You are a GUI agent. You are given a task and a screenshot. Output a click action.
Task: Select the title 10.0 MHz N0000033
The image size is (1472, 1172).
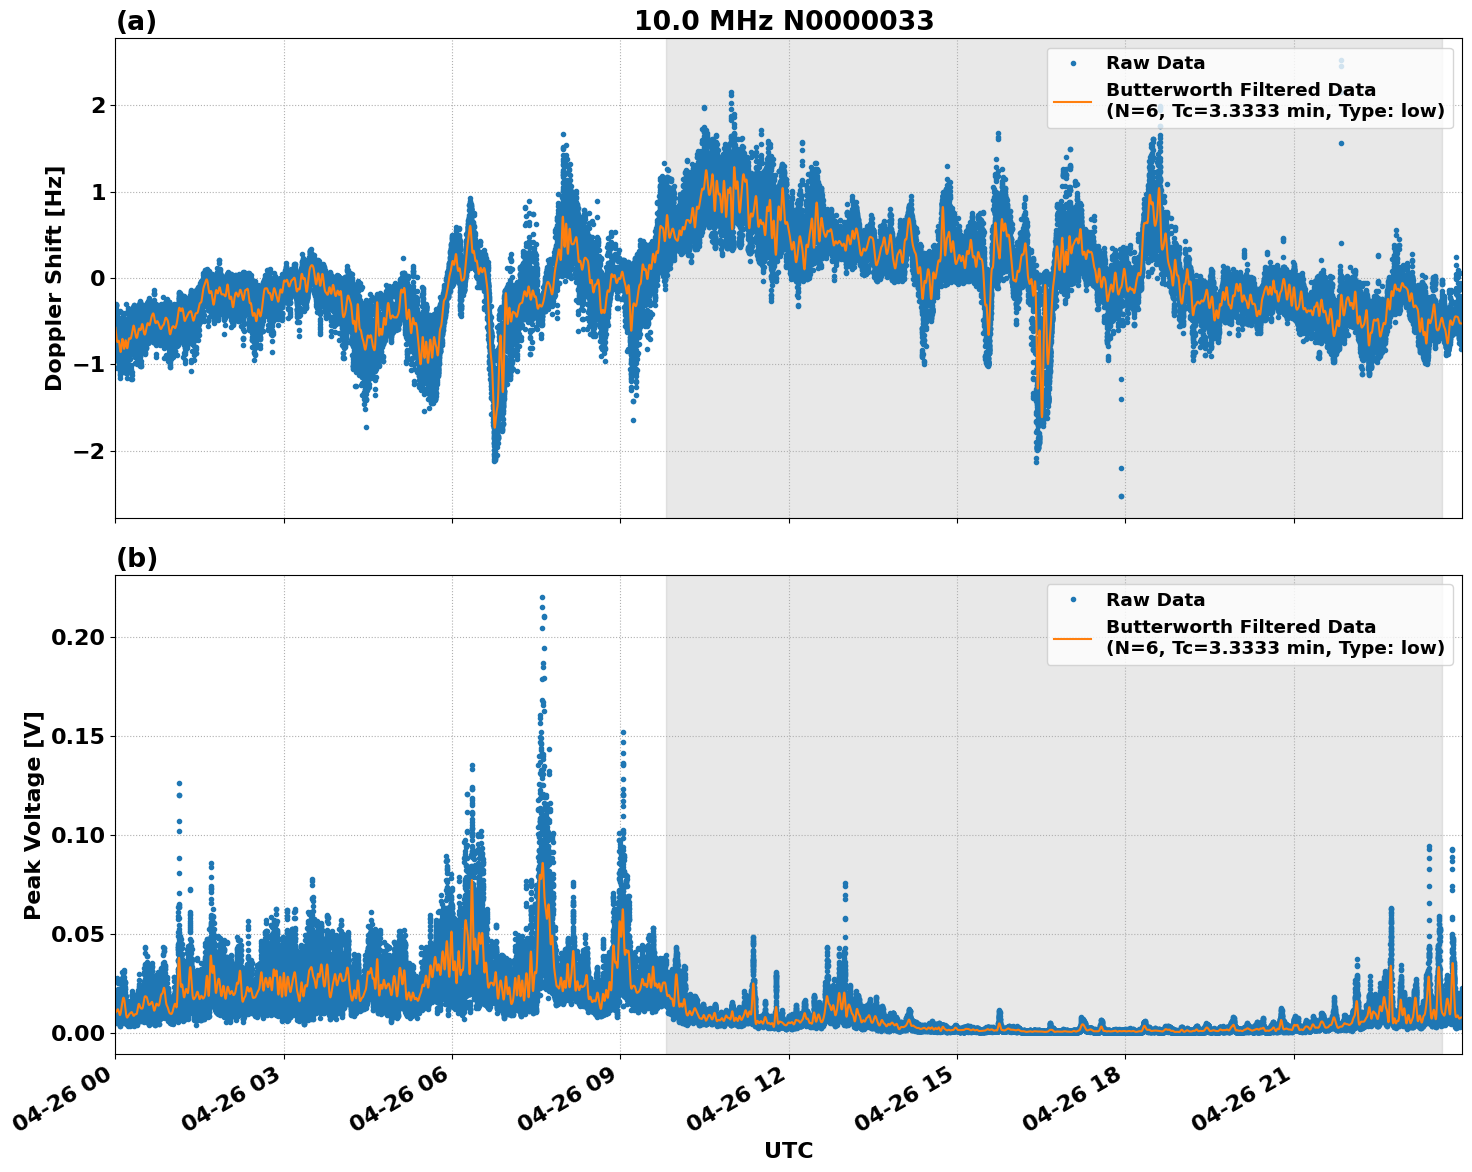[786, 19]
